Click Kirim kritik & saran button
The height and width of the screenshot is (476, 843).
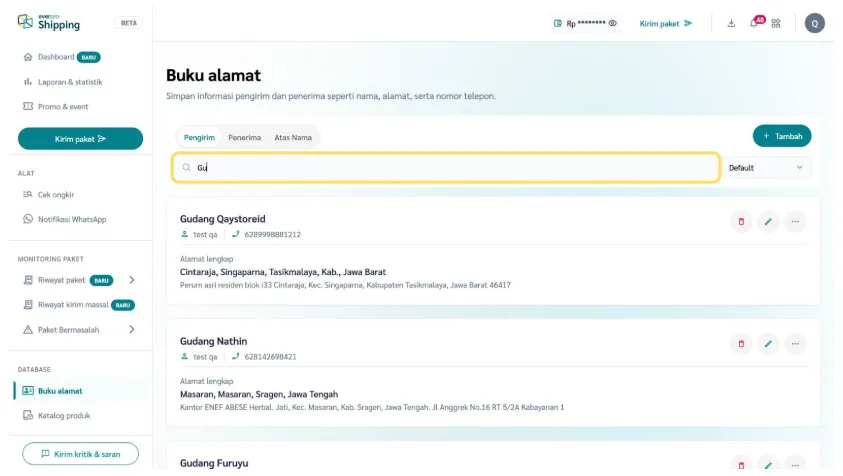(x=80, y=454)
